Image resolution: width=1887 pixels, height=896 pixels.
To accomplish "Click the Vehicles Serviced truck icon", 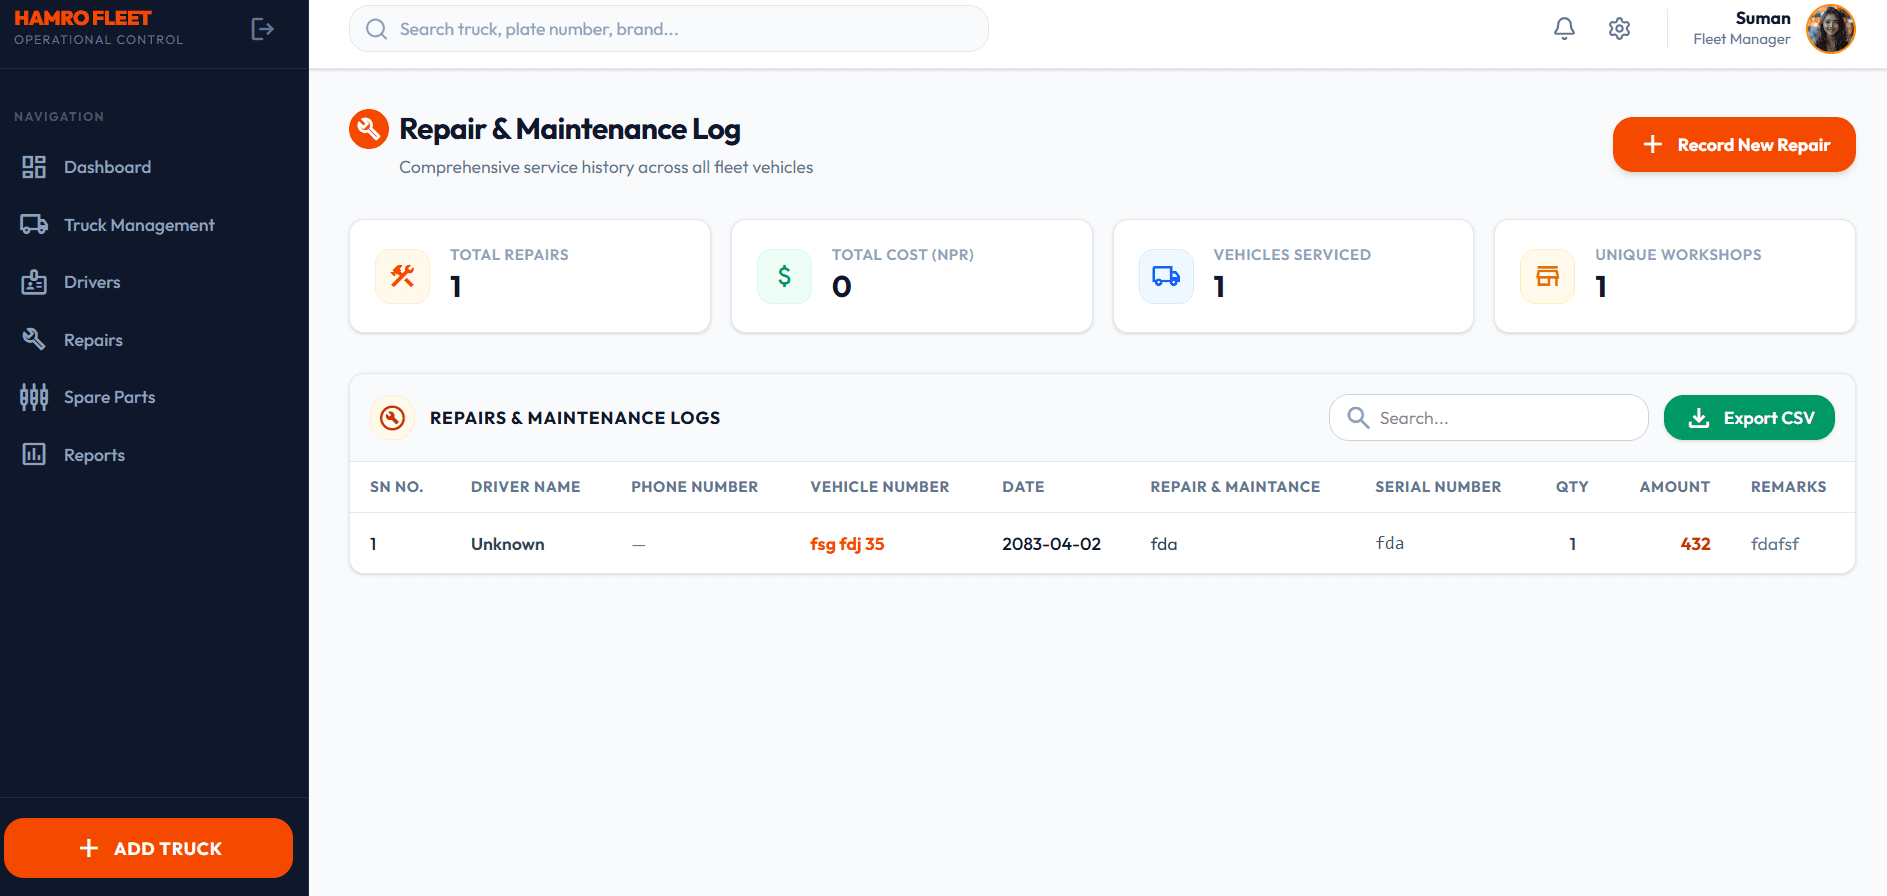I will click(1166, 276).
